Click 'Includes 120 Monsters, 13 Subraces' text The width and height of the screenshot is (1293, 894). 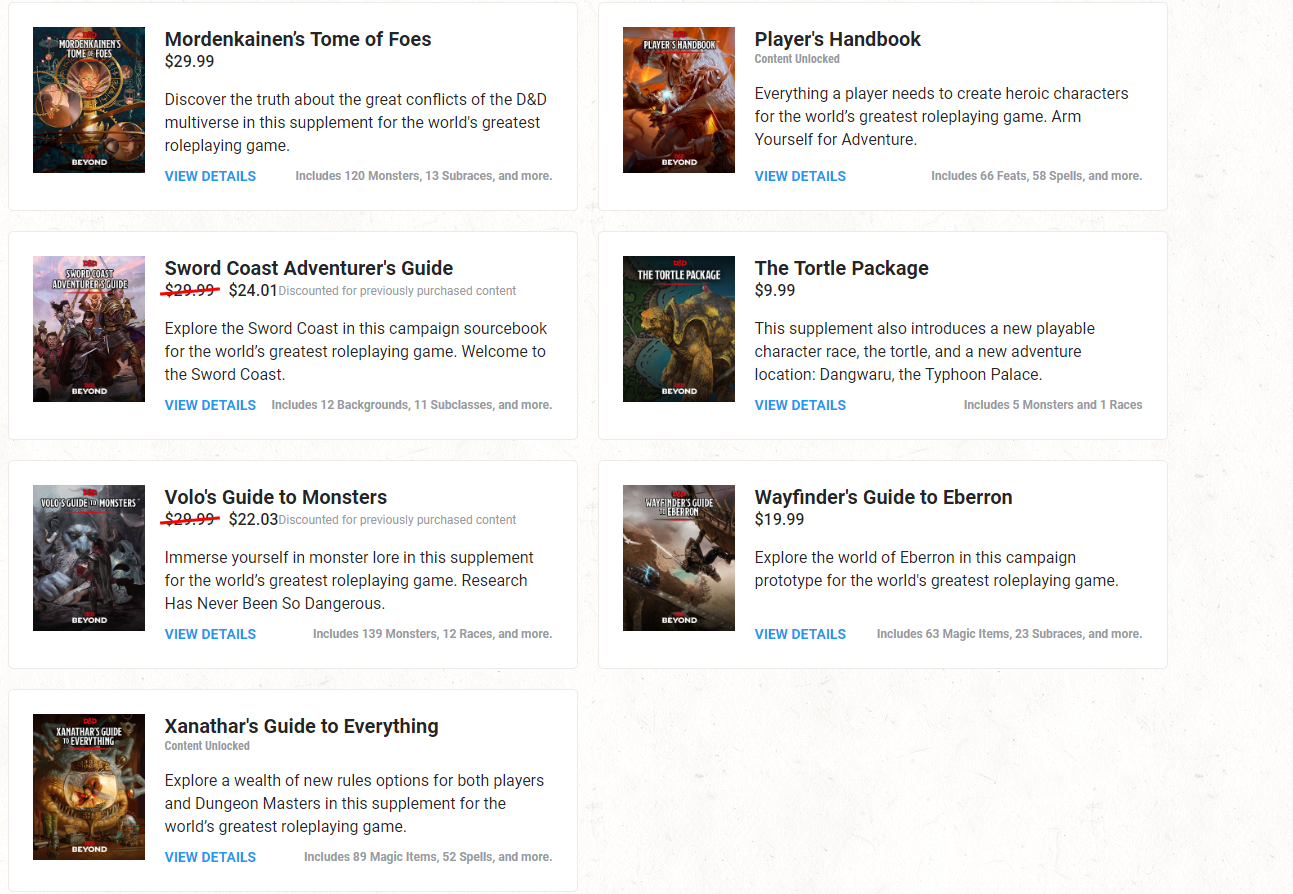click(424, 176)
